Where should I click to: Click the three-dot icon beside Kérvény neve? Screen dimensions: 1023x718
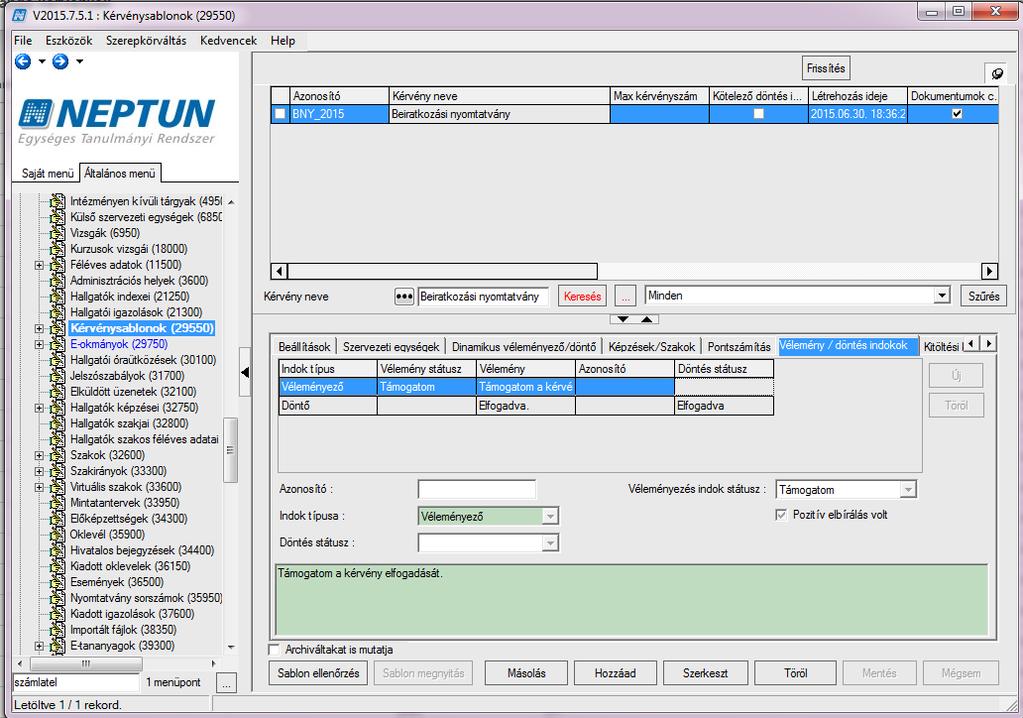coord(404,296)
